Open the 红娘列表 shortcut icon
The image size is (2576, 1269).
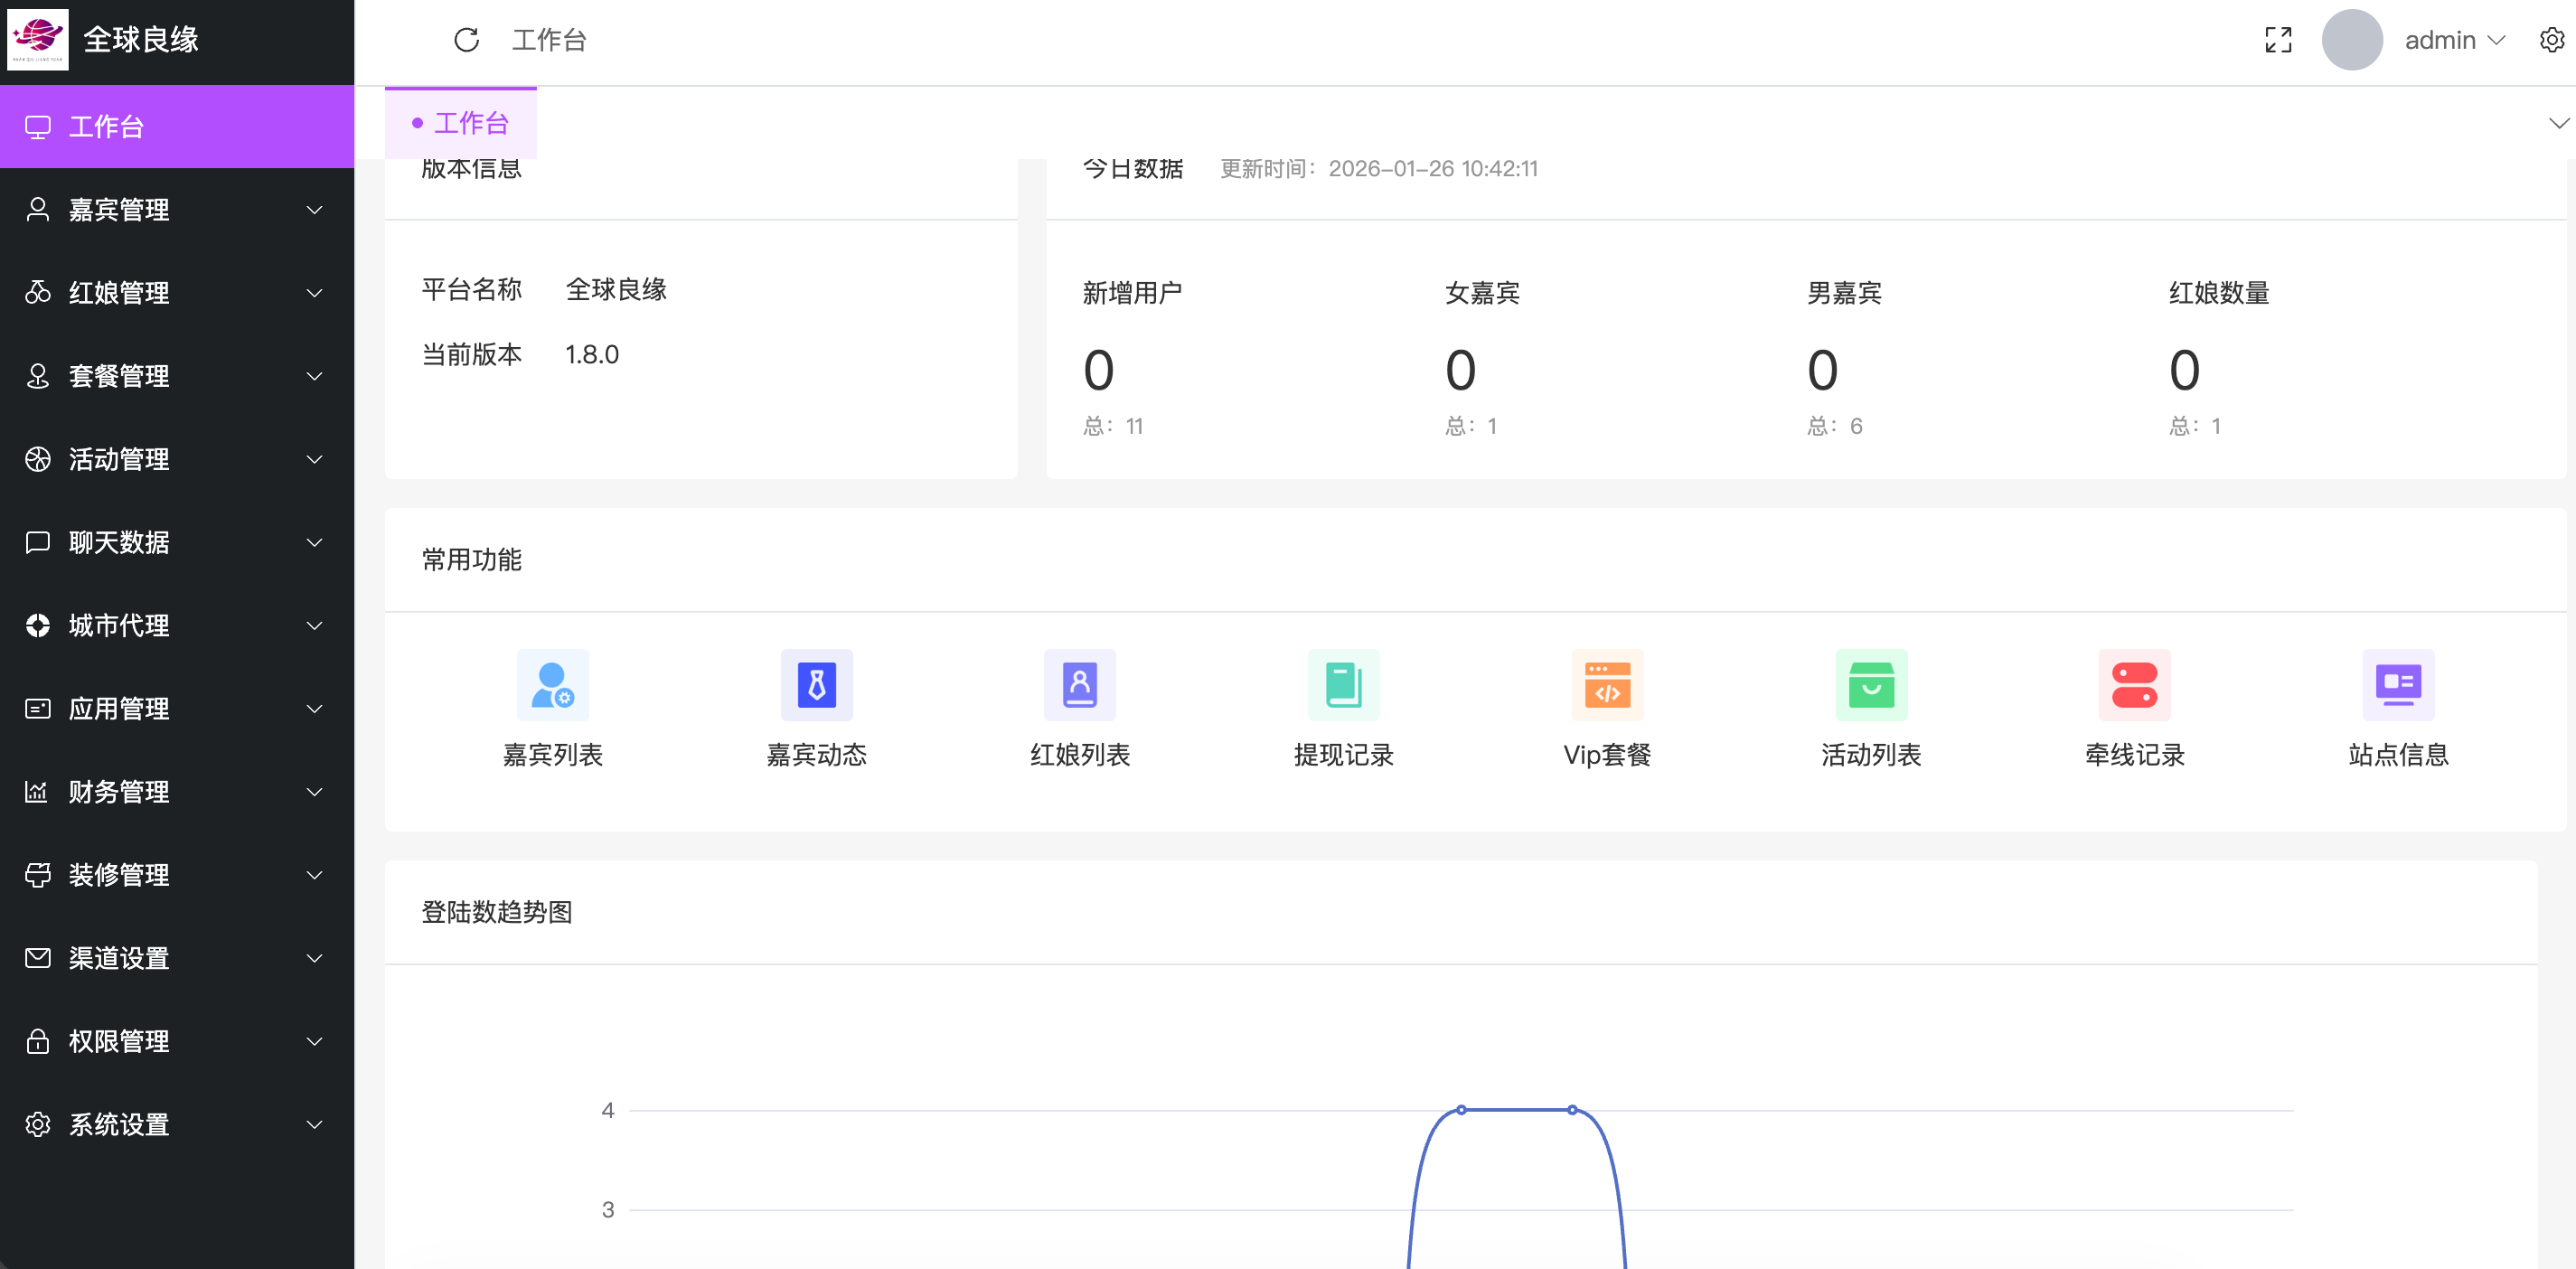[x=1080, y=685]
